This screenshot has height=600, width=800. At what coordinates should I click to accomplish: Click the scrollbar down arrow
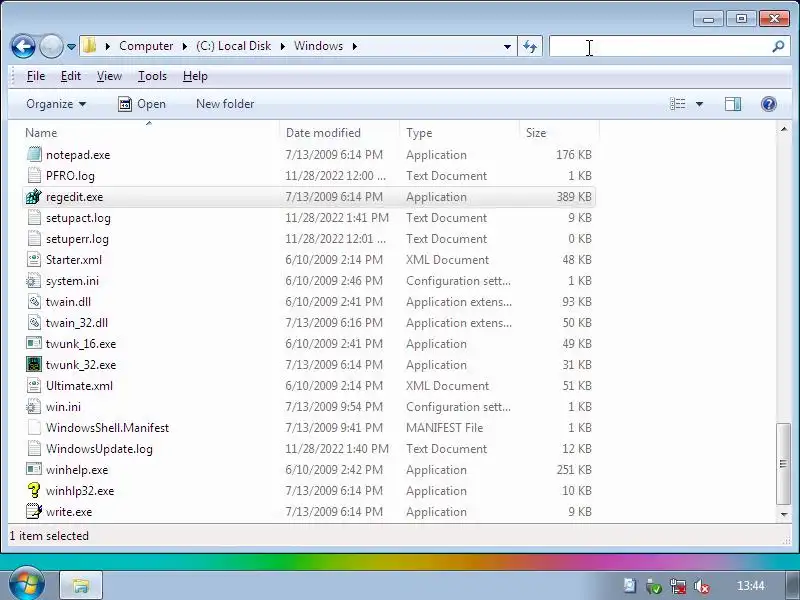(x=784, y=514)
